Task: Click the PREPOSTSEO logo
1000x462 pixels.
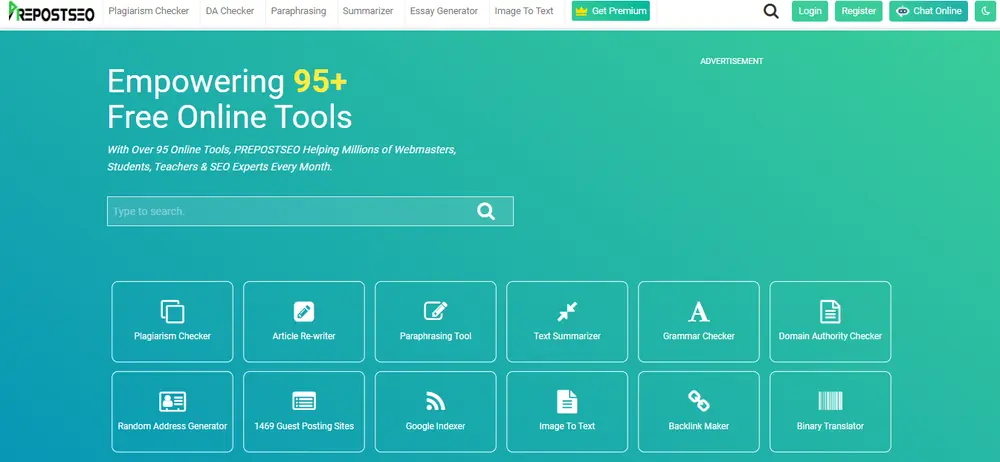Action: [x=50, y=11]
